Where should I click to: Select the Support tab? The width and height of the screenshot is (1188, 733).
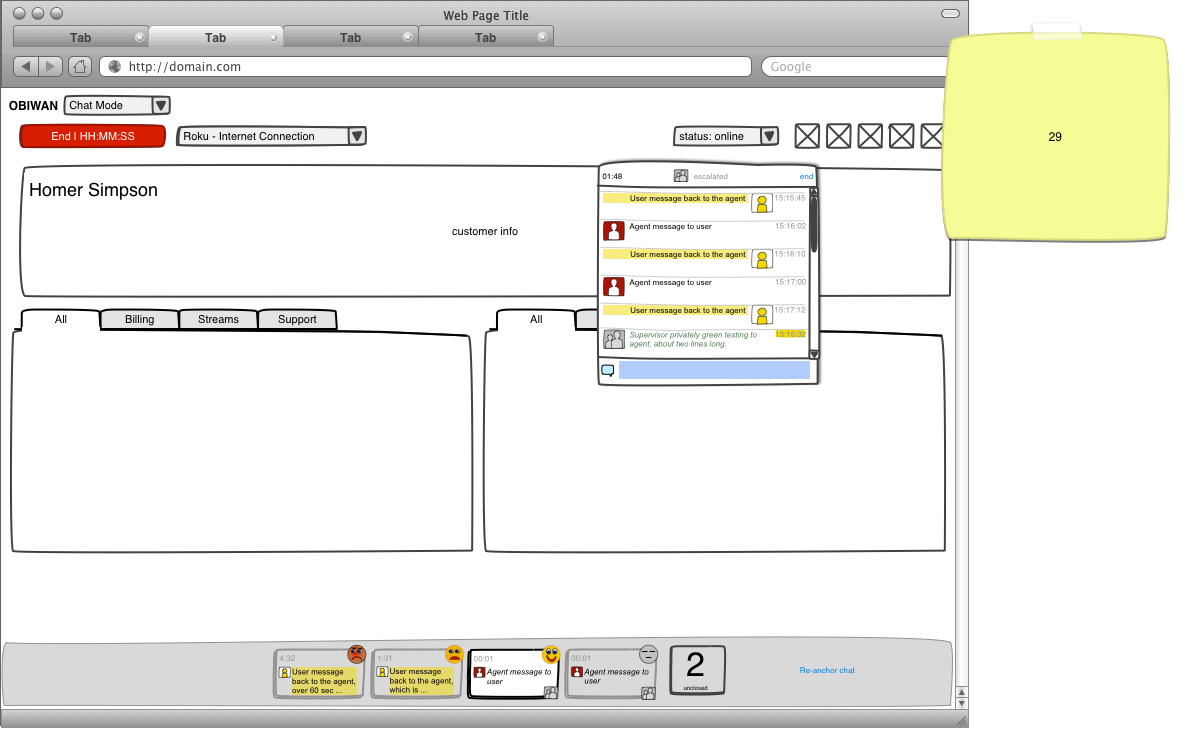[x=297, y=319]
